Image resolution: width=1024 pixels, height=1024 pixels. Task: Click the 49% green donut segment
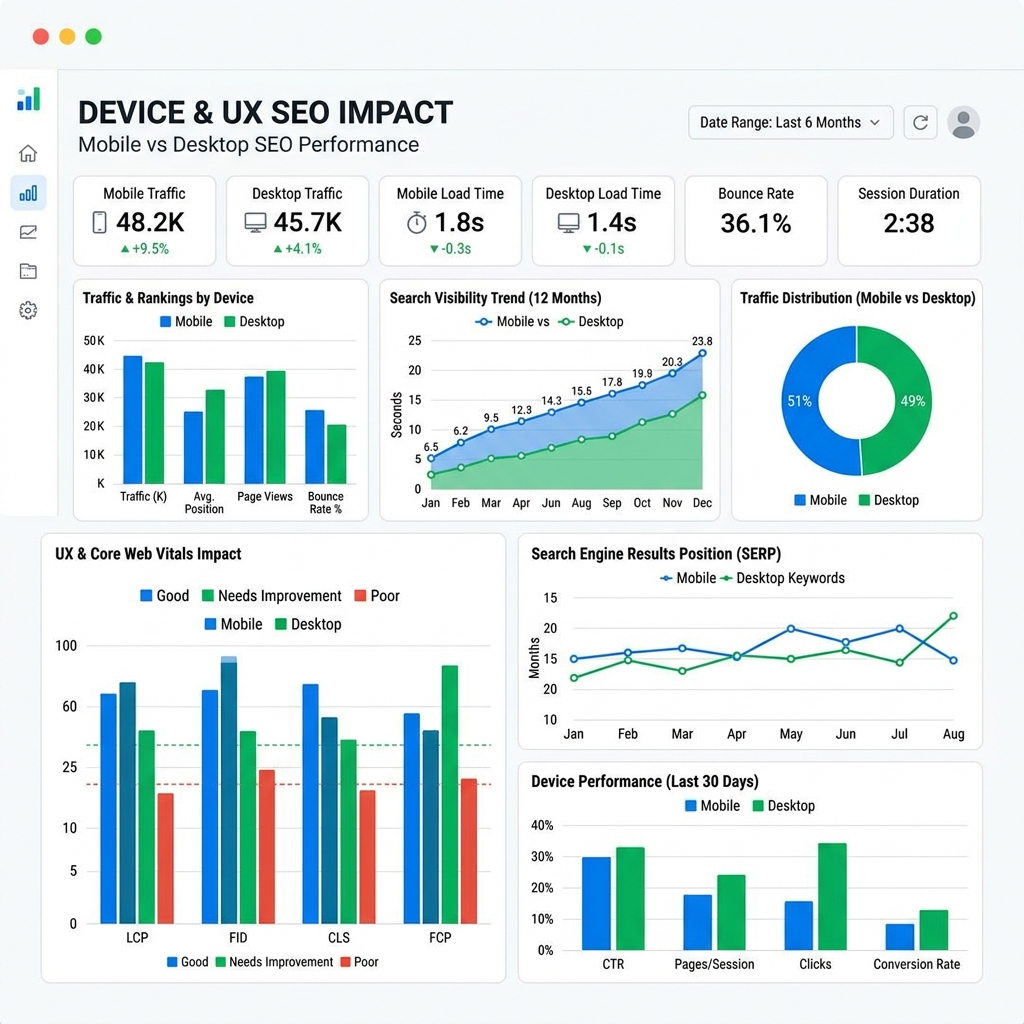click(x=913, y=401)
